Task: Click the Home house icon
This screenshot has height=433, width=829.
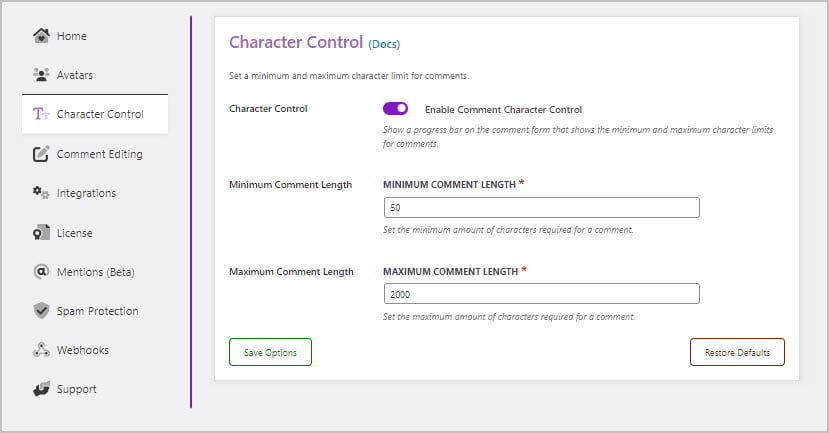Action: pos(41,35)
